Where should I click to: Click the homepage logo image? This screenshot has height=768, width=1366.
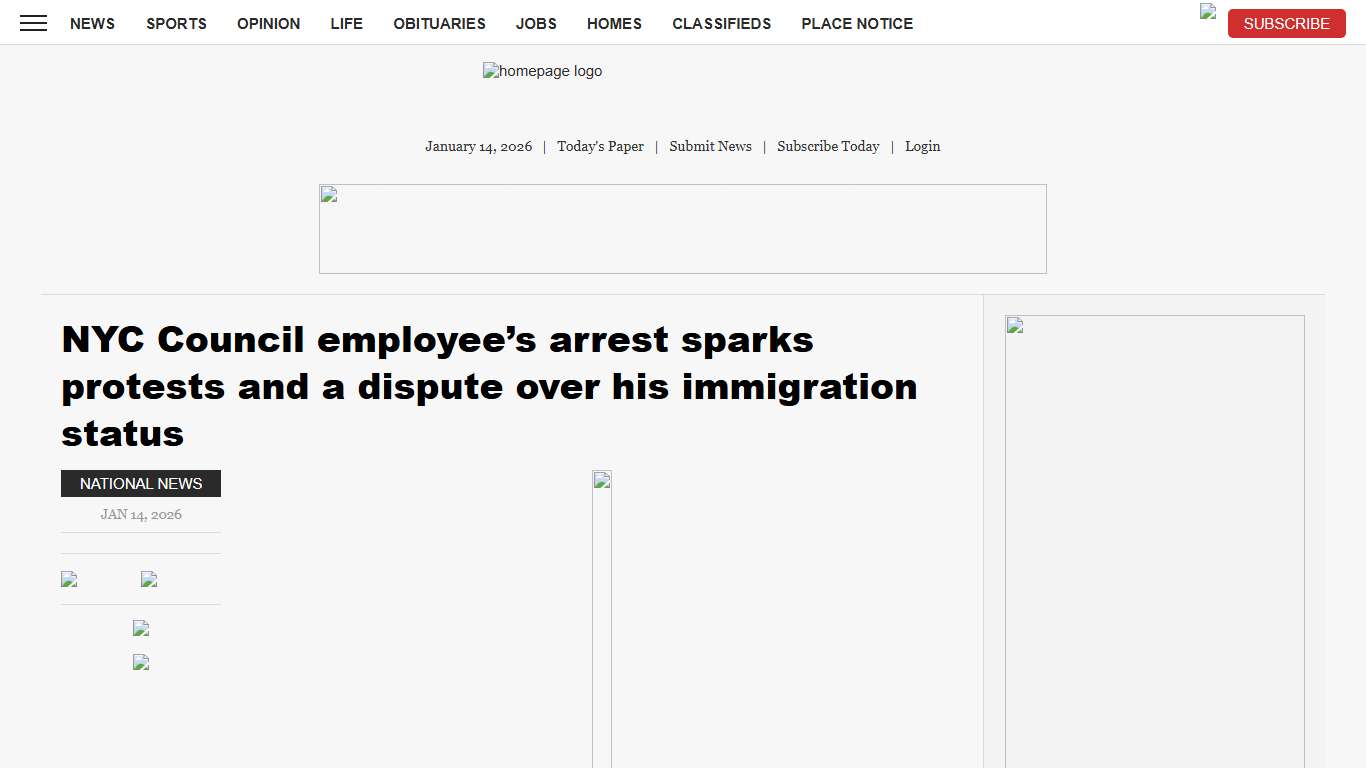(542, 71)
